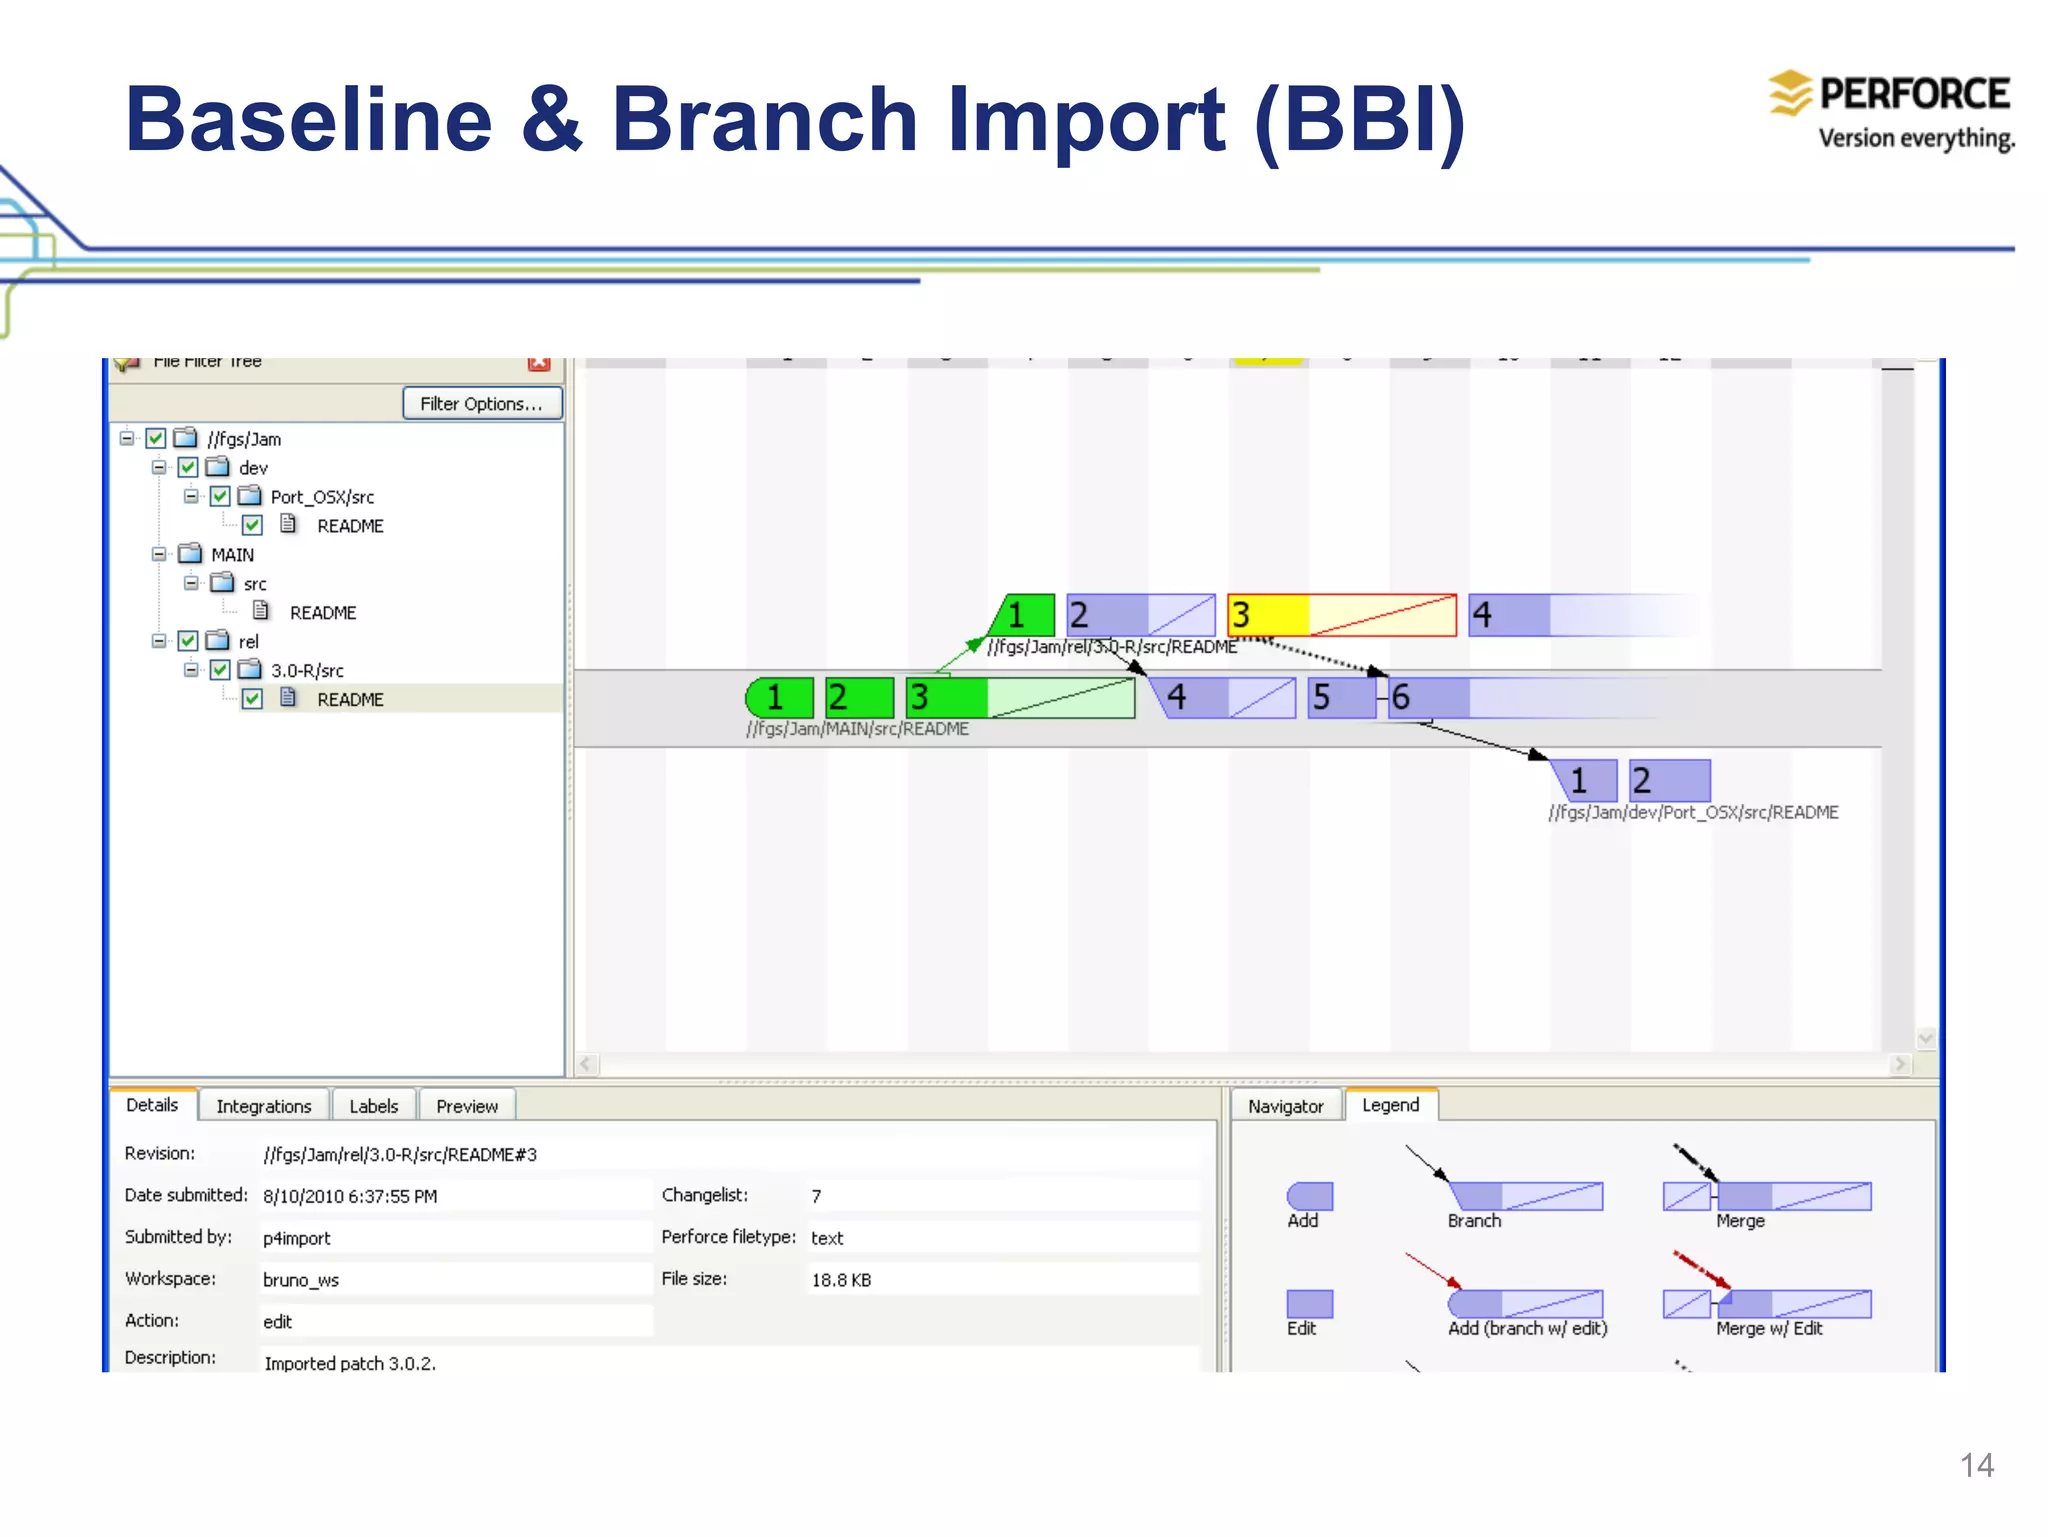This screenshot has width=2048, height=1537.
Task: Click revision 4 of MAIN/src/README
Action: click(1223, 697)
